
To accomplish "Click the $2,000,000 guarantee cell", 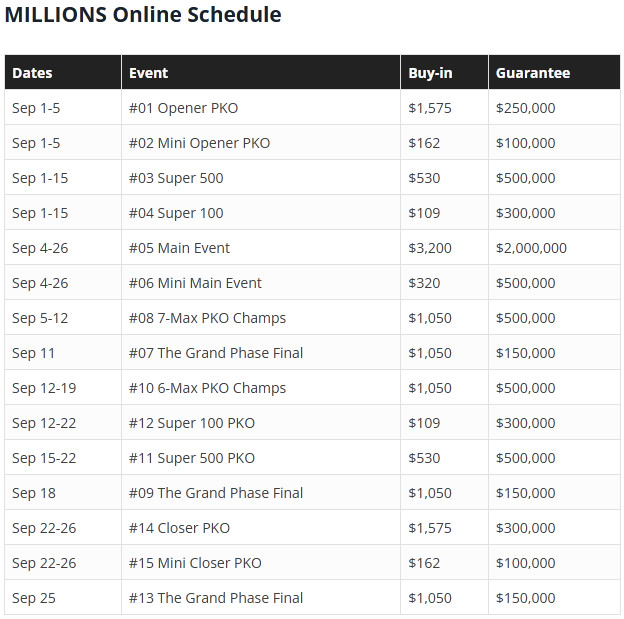I will [531, 248].
